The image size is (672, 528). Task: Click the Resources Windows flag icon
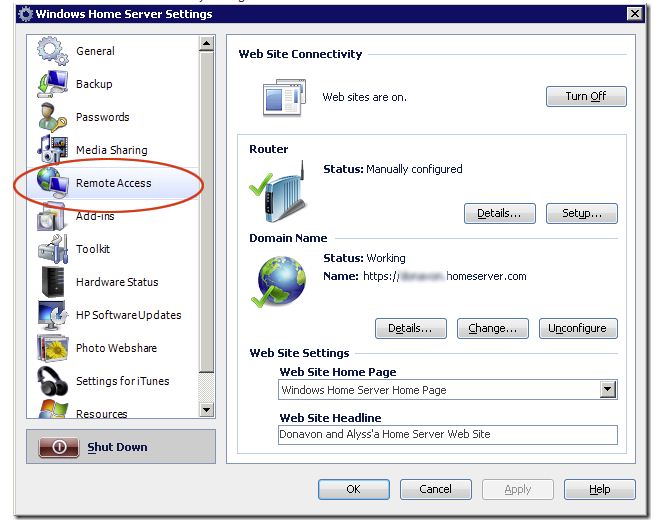pos(53,409)
